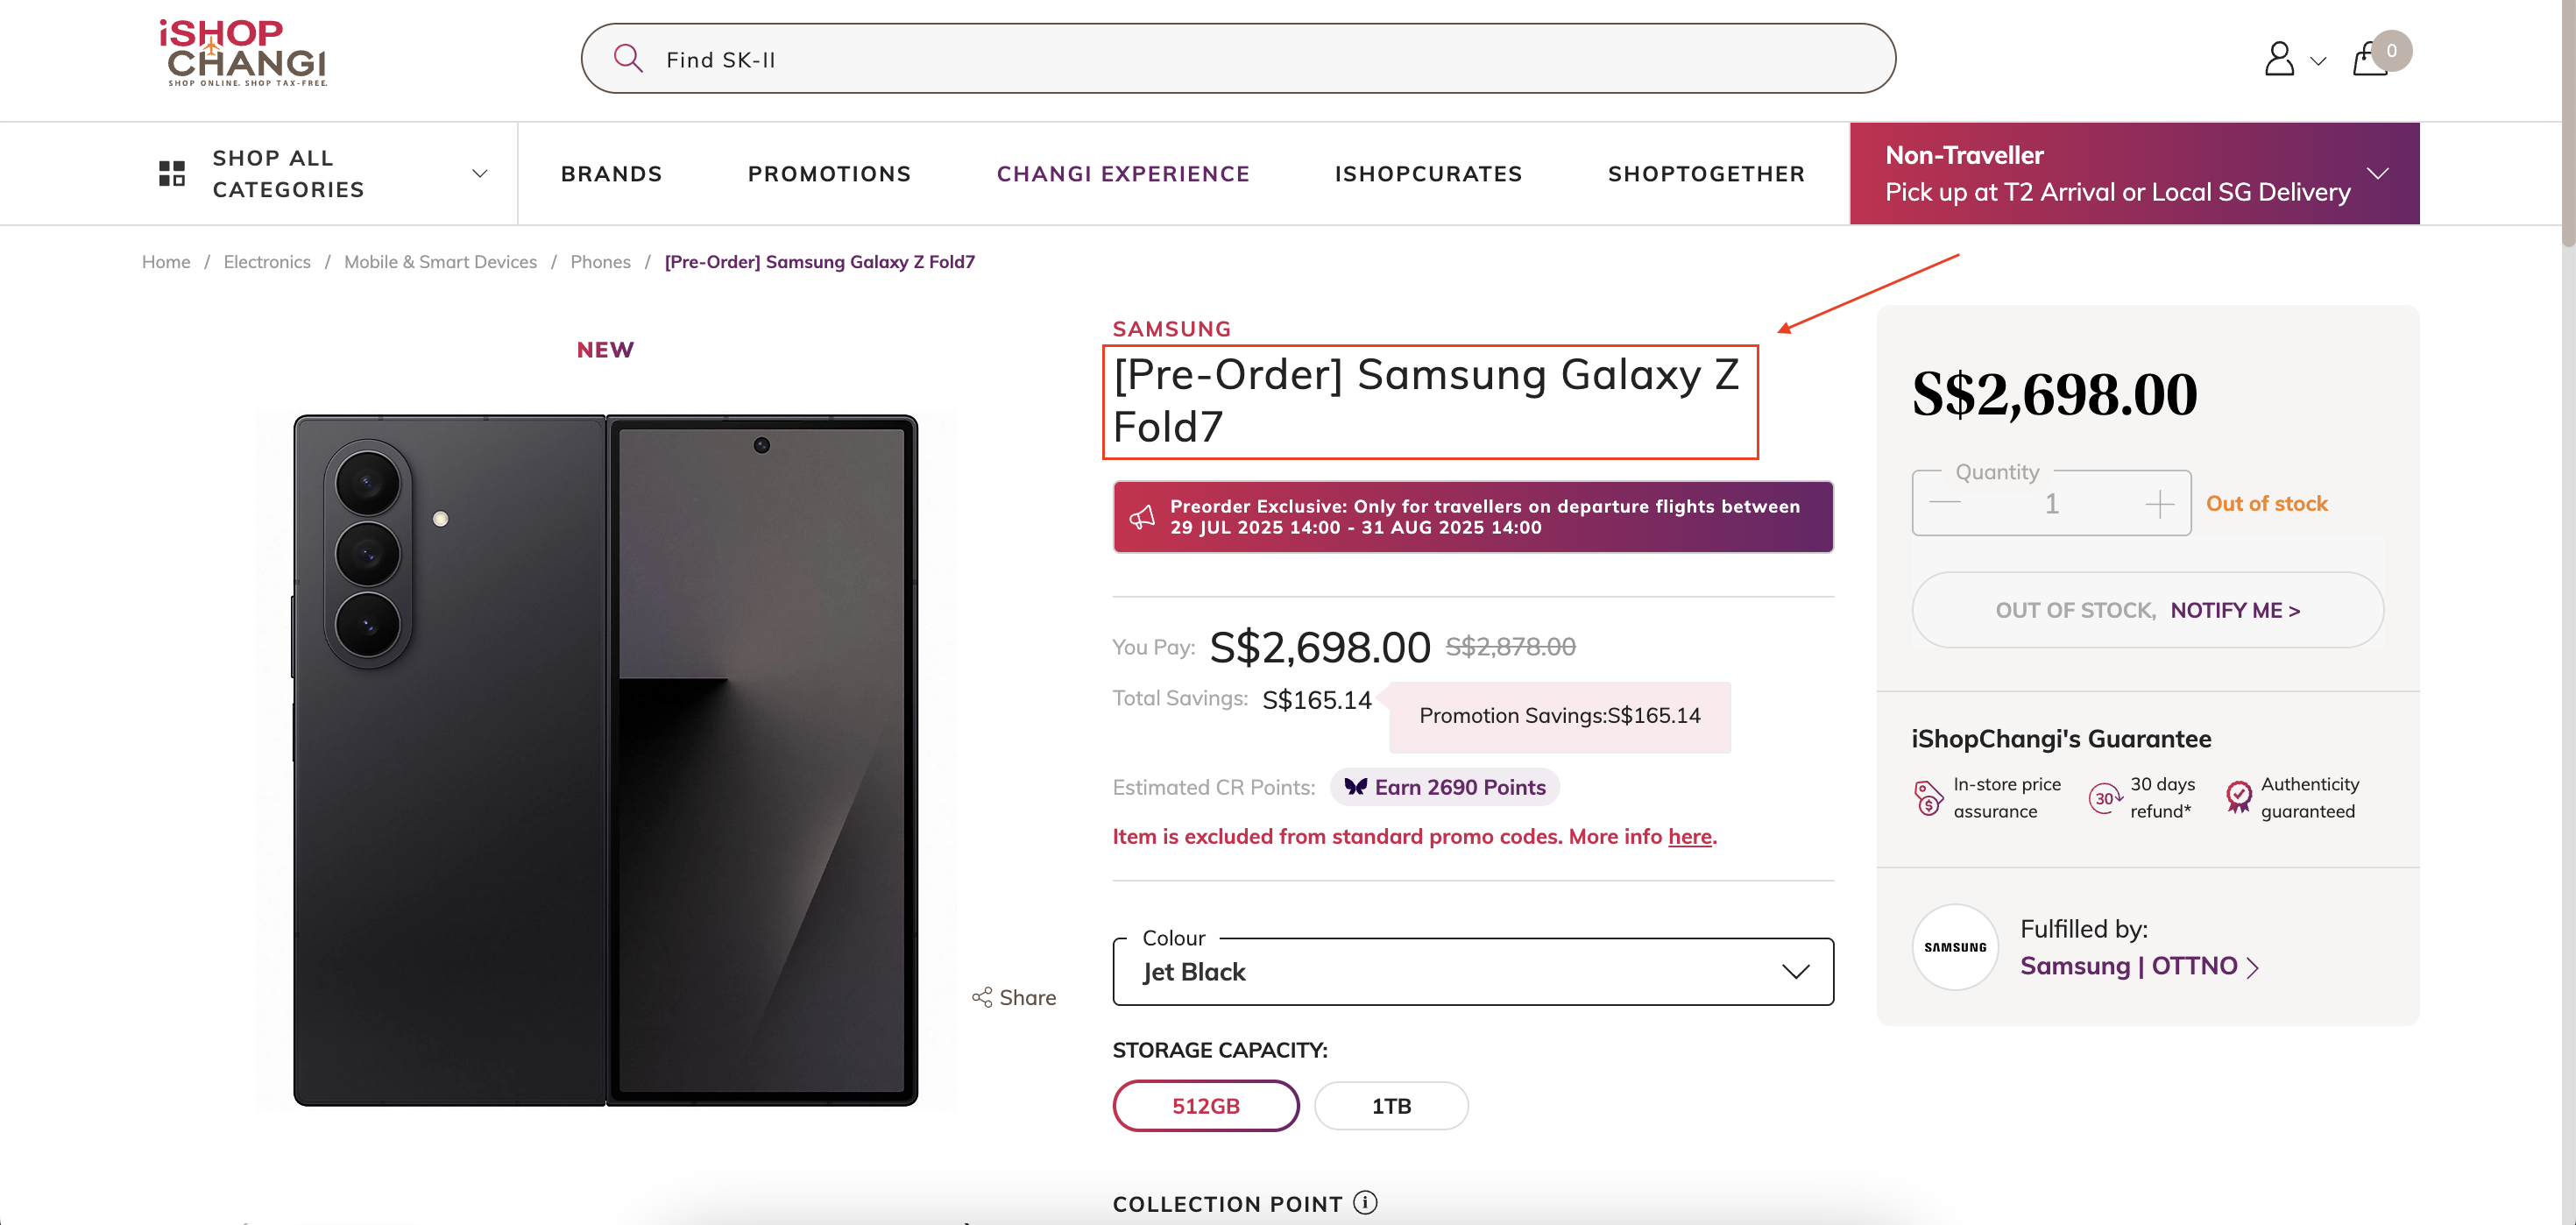This screenshot has height=1225, width=2576.
Task: Open the shopping bag cart icon
Action: point(2371,59)
